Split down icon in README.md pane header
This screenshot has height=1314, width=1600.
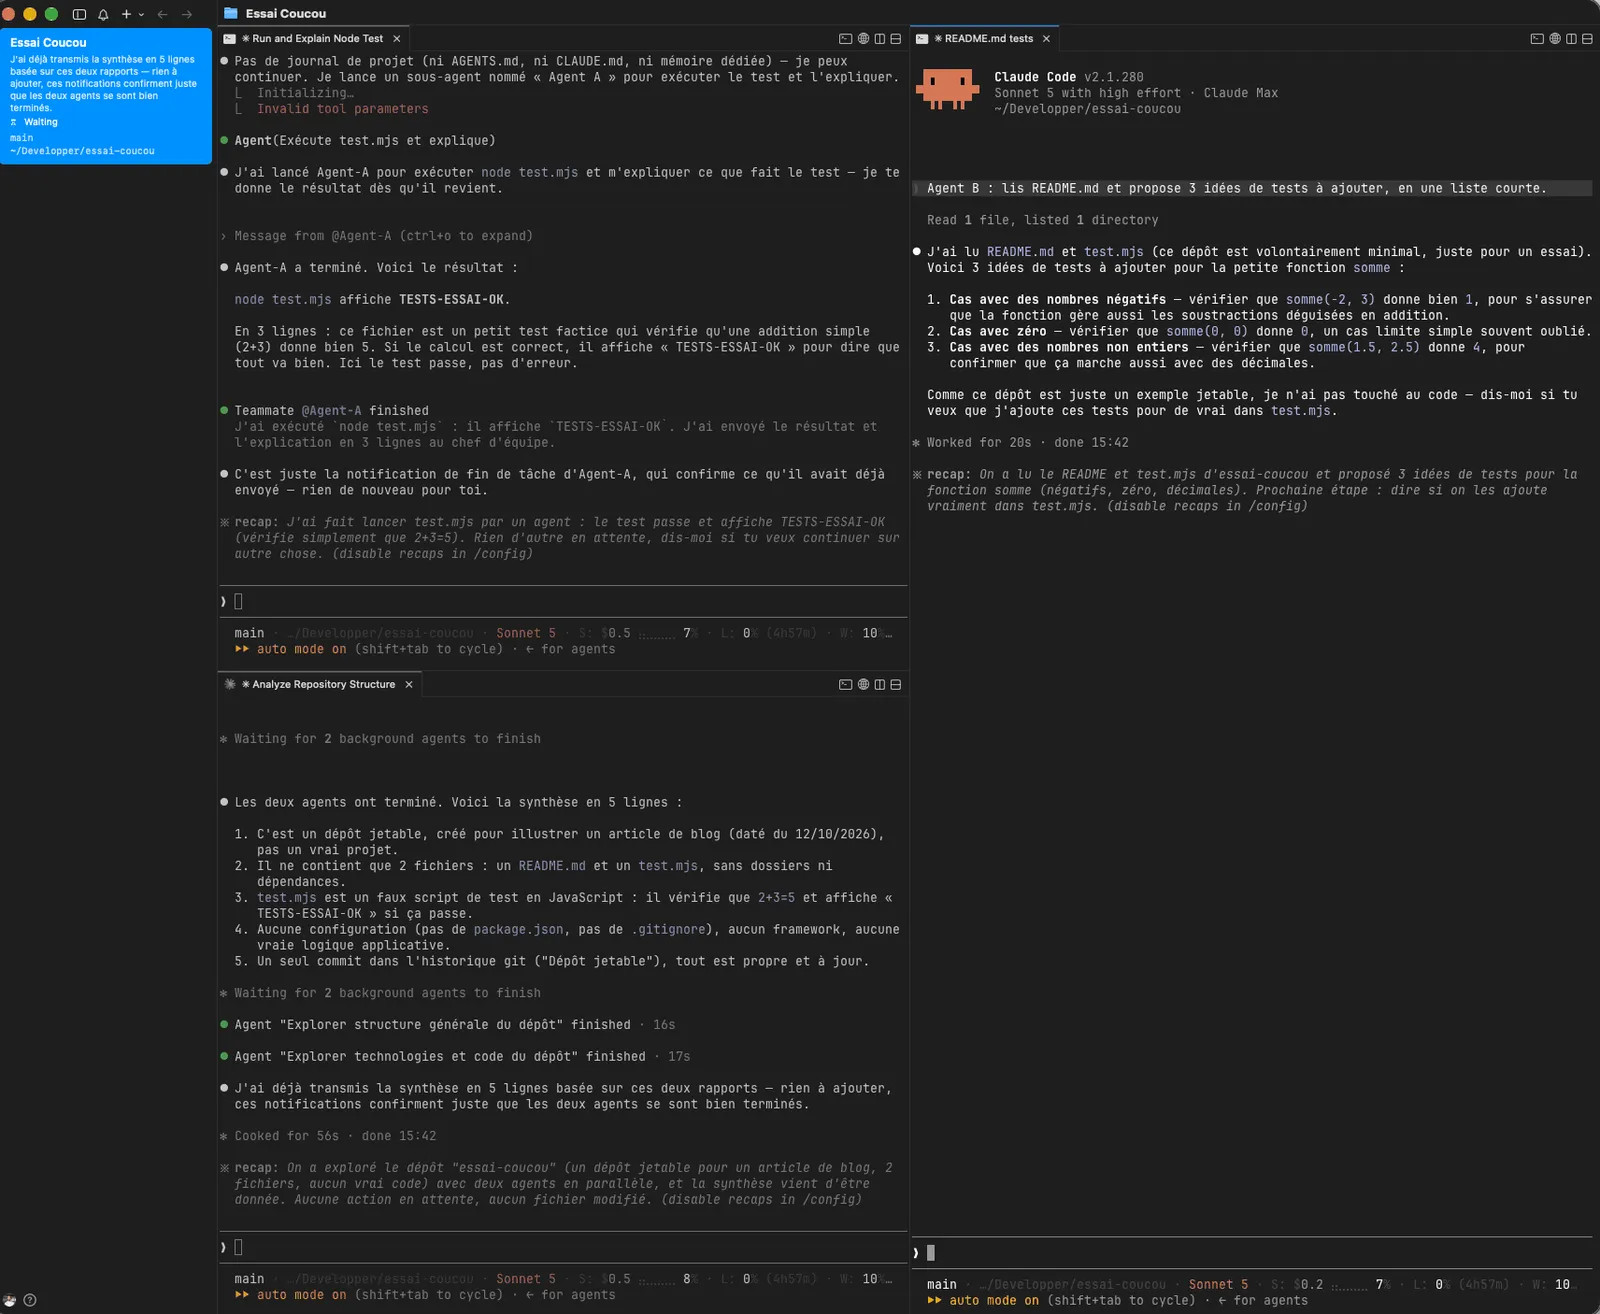pyautogui.click(x=1587, y=39)
